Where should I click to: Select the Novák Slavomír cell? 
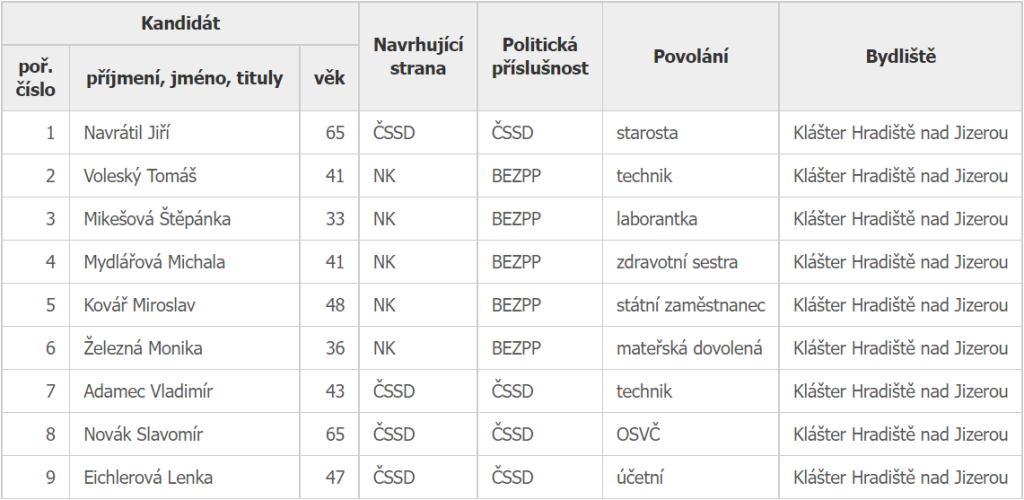[x=143, y=434]
